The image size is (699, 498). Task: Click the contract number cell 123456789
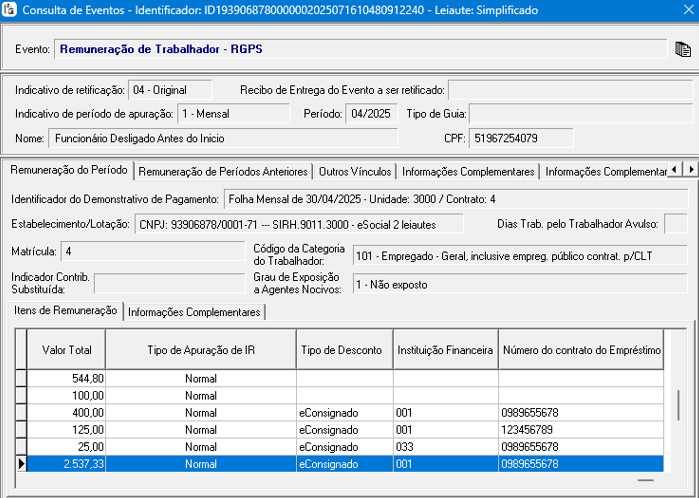[x=580, y=430]
